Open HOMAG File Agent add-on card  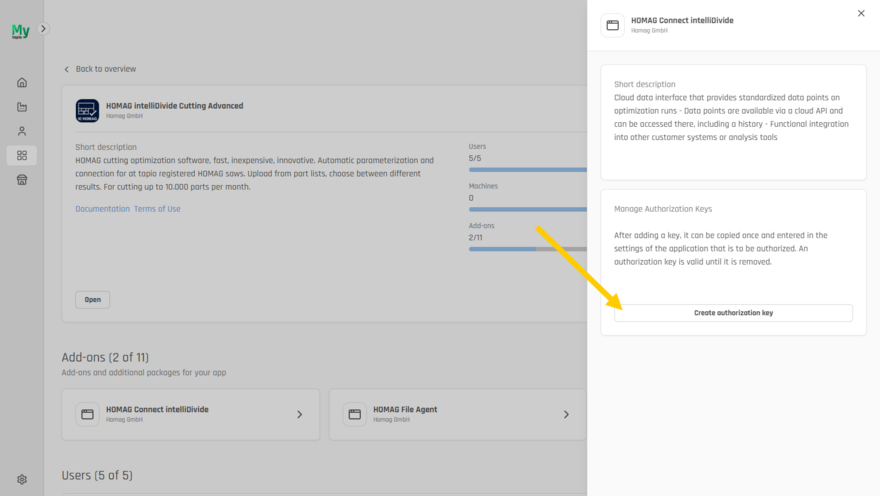[457, 414]
